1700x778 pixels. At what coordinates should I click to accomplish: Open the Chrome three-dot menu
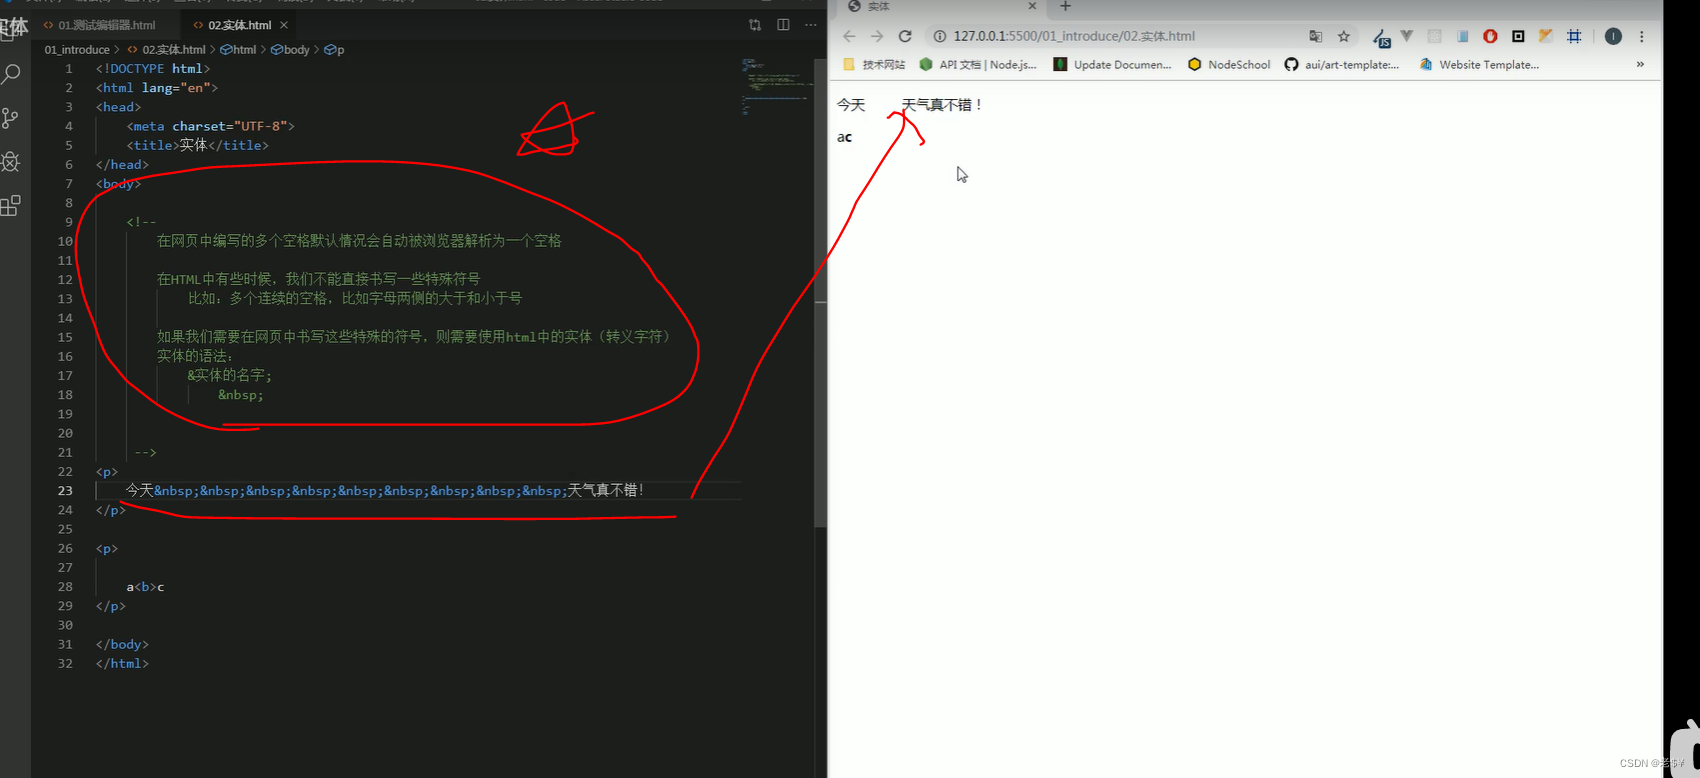[1641, 36]
